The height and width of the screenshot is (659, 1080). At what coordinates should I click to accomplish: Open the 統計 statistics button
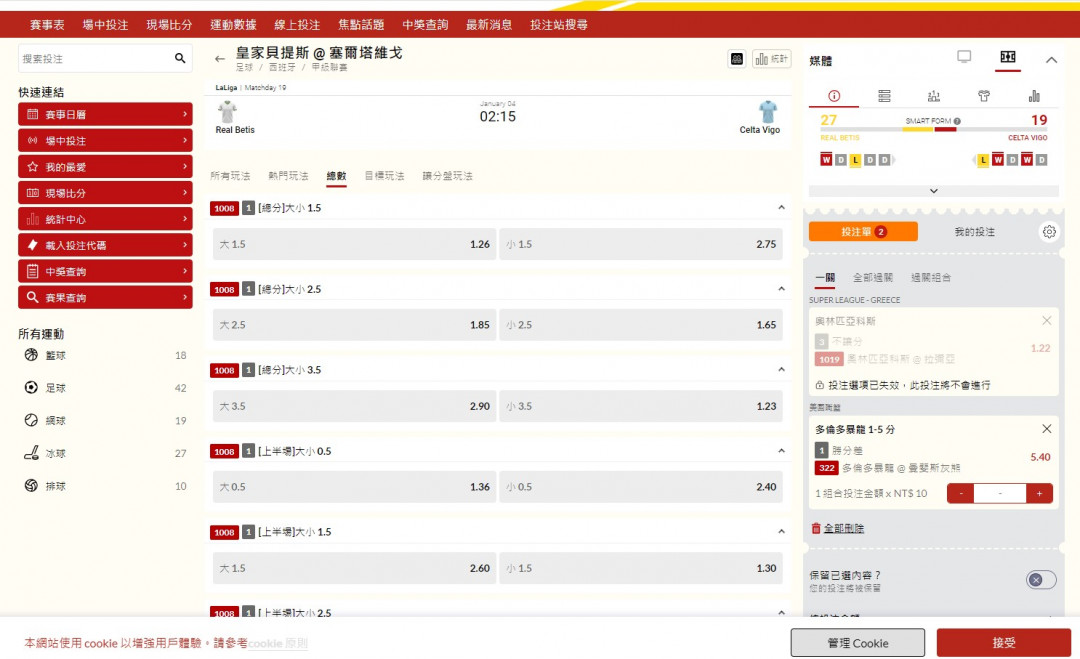(771, 59)
